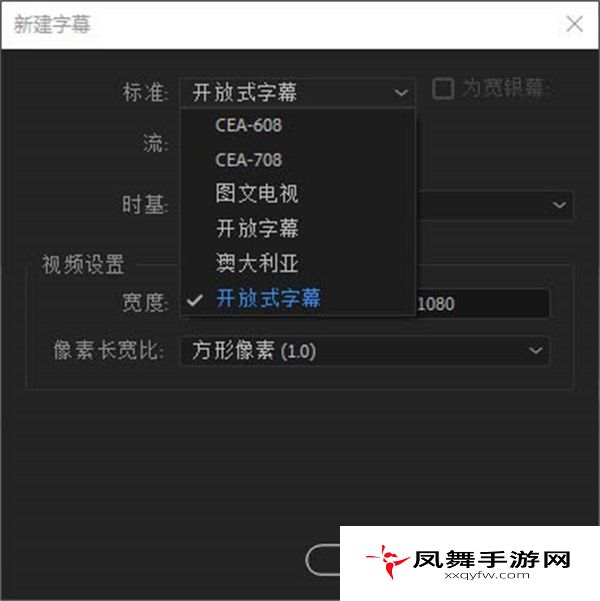Click the 方形像素 (1.0) combo box

[364, 351]
